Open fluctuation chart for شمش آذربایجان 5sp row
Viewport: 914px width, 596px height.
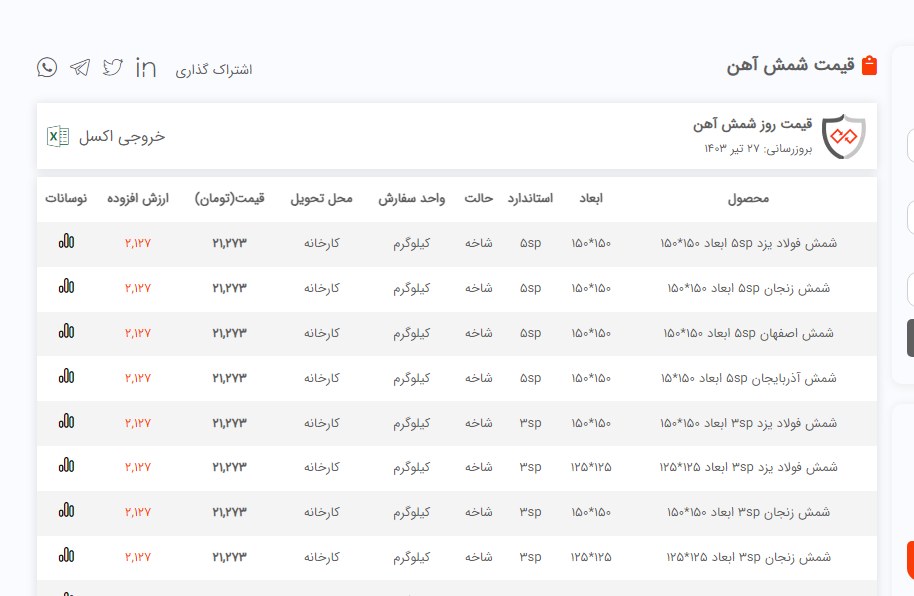(x=66, y=377)
